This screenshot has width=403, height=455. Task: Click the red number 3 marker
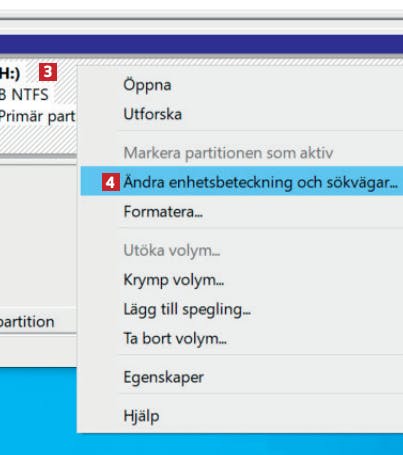tap(48, 72)
